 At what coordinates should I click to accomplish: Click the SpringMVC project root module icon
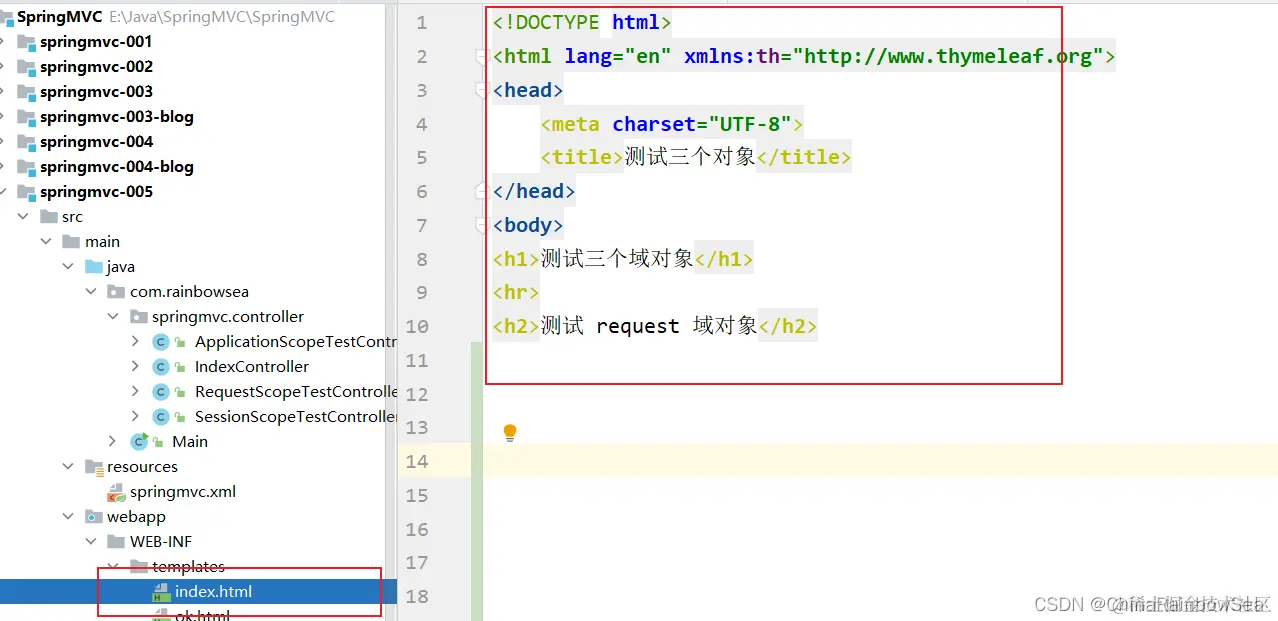(x=5, y=17)
